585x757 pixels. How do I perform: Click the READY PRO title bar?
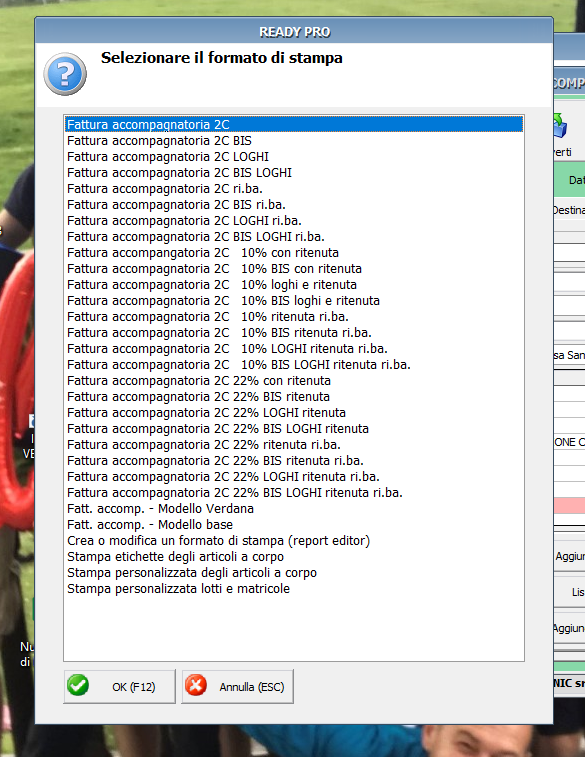pos(294,32)
